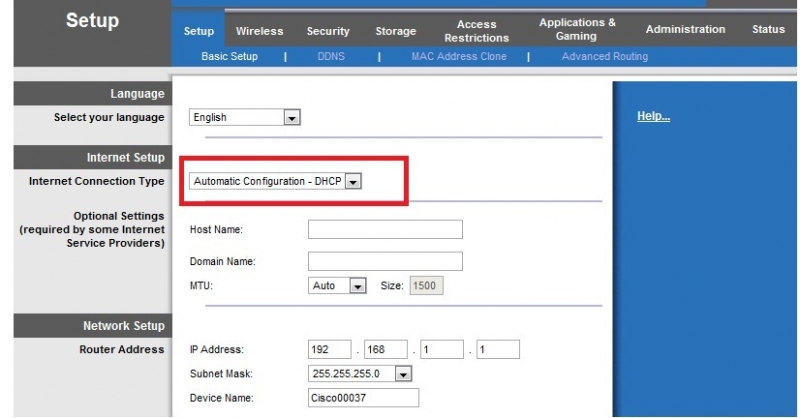Image resolution: width=800 pixels, height=418 pixels.
Task: Open the Administration tab
Action: click(x=685, y=29)
